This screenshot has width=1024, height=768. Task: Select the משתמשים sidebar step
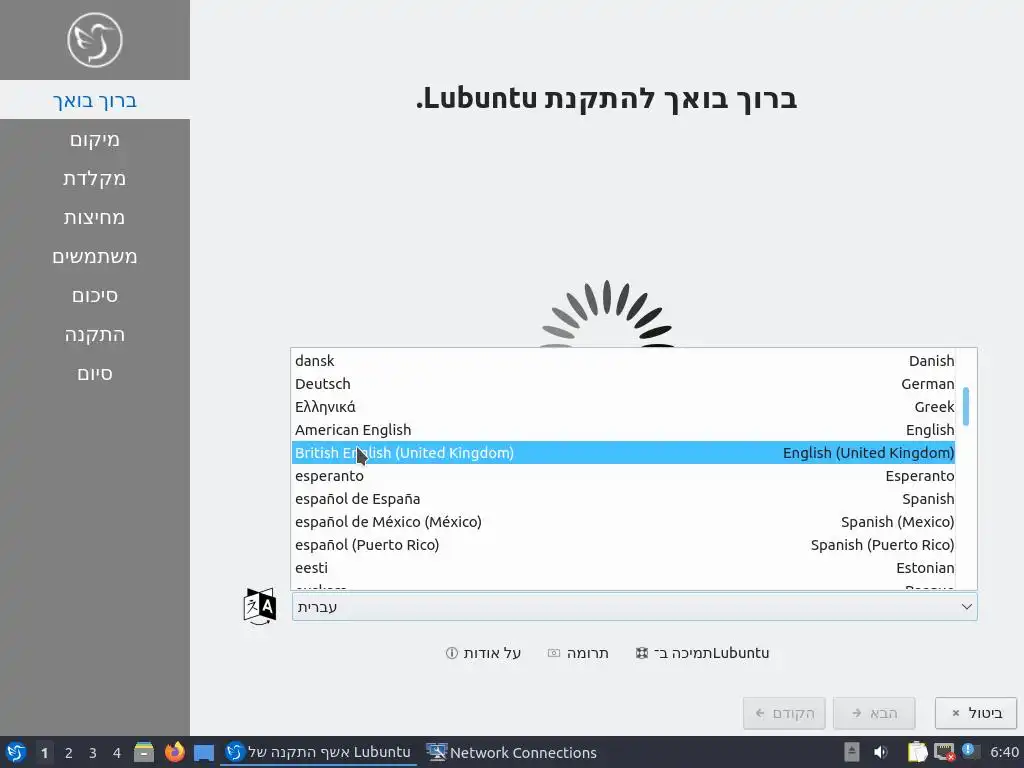[x=95, y=257]
